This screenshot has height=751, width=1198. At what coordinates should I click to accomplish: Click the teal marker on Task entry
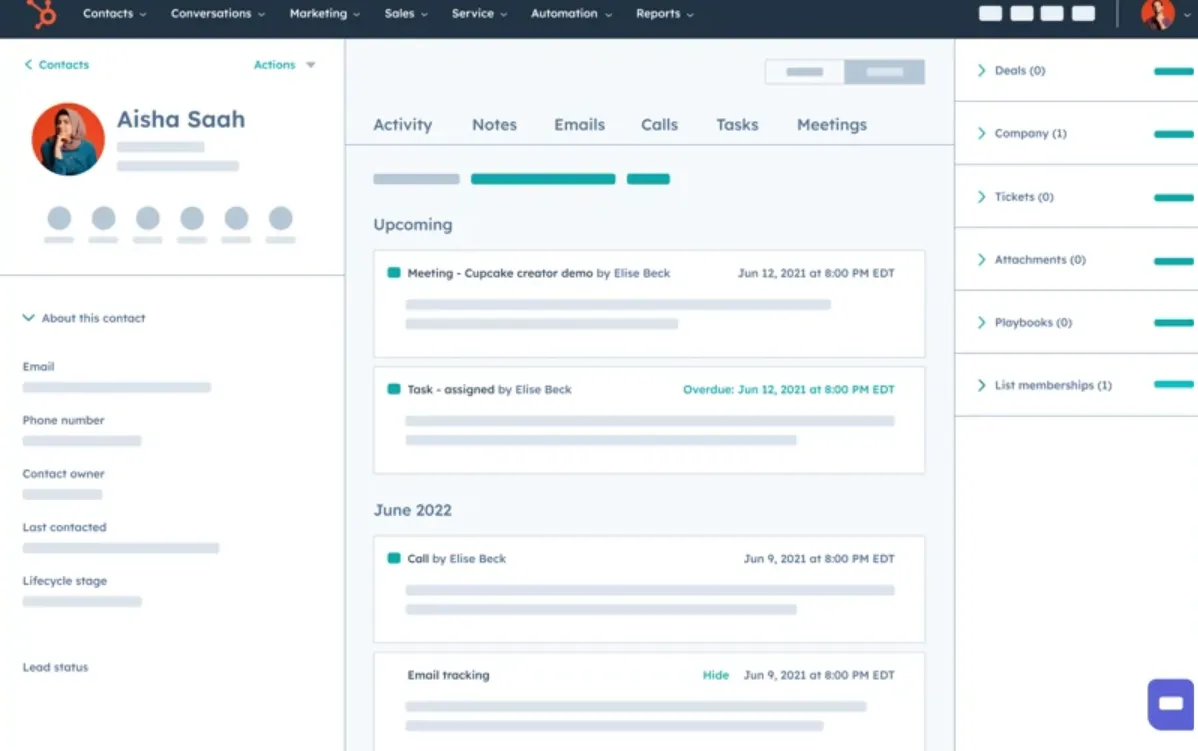coord(393,389)
